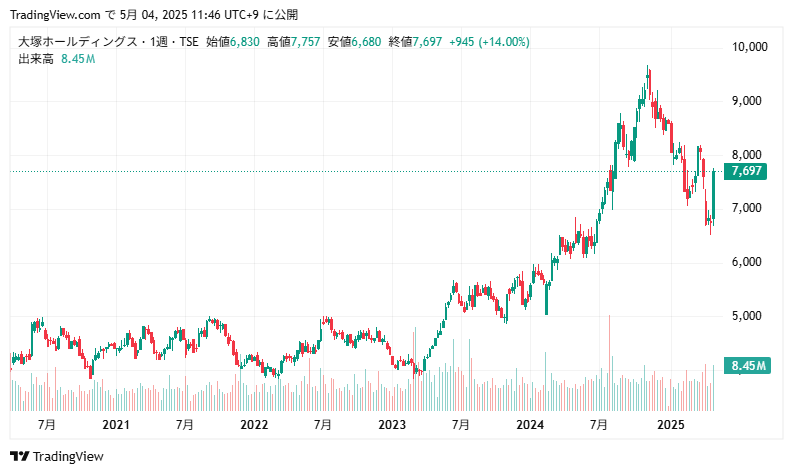The width and height of the screenshot is (793, 474).
Task: Click the 高値 7,757 high value
Action: (294, 41)
